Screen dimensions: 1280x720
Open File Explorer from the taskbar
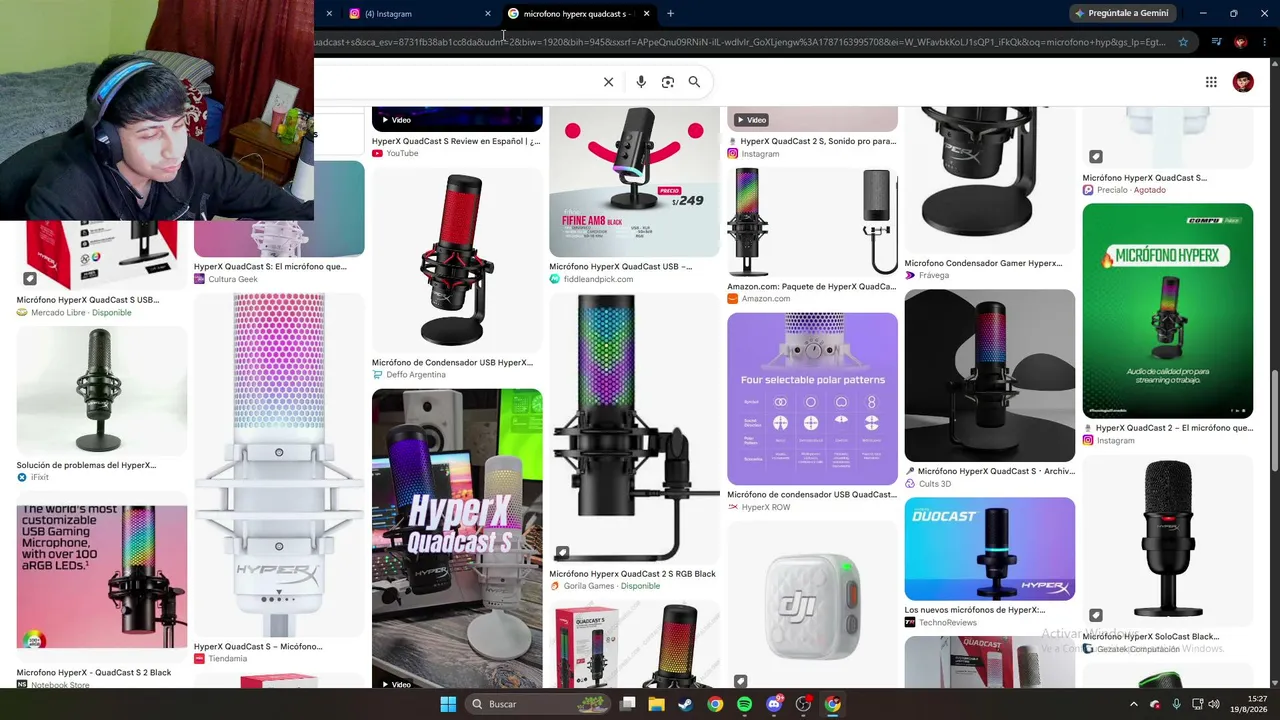tap(656, 704)
